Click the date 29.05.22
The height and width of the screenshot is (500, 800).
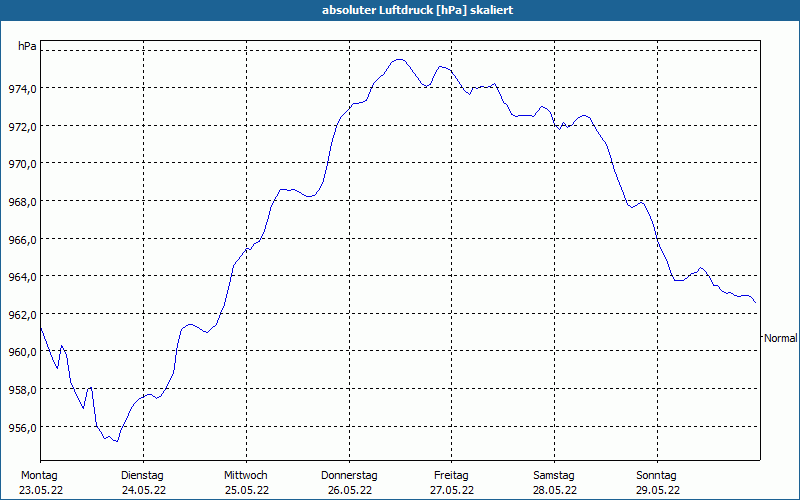click(x=658, y=490)
